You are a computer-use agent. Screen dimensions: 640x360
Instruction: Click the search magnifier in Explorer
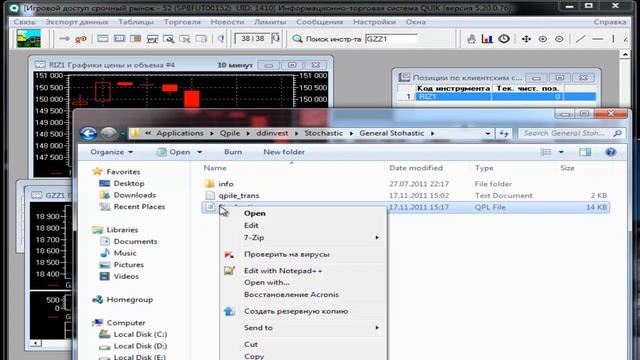pos(617,133)
